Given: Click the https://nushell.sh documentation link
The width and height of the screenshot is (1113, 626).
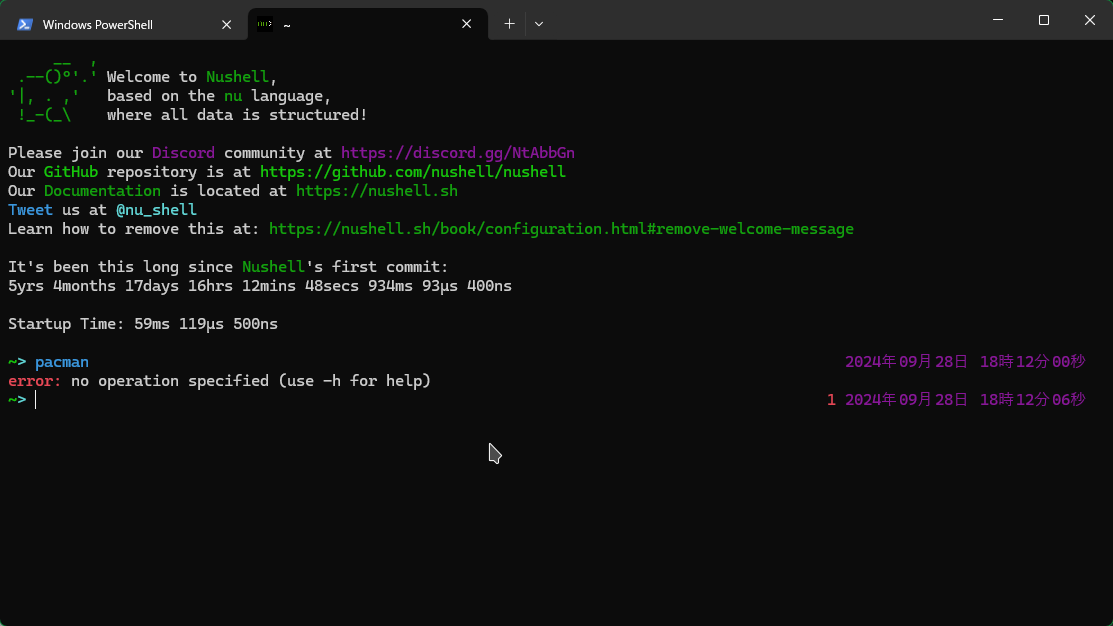Looking at the screenshot, I should pyautogui.click(x=376, y=191).
